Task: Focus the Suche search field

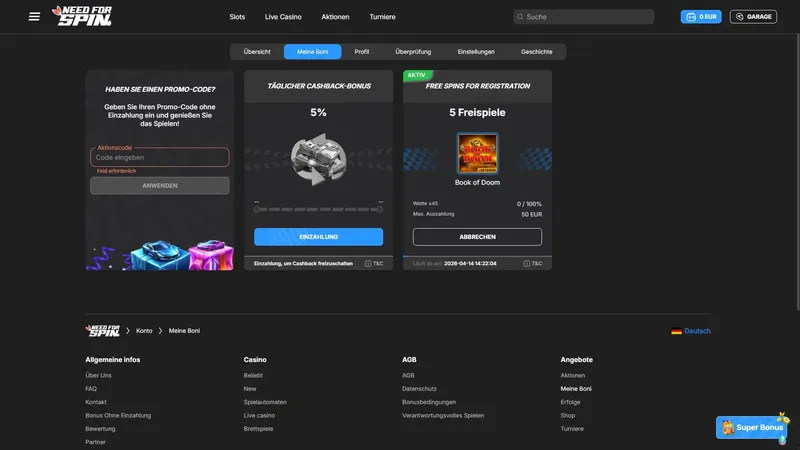Action: coord(584,17)
